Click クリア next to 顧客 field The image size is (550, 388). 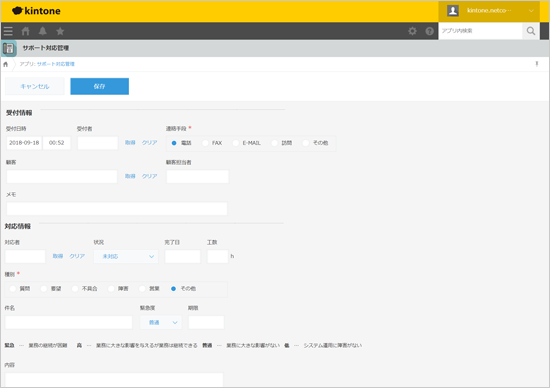[149, 176]
